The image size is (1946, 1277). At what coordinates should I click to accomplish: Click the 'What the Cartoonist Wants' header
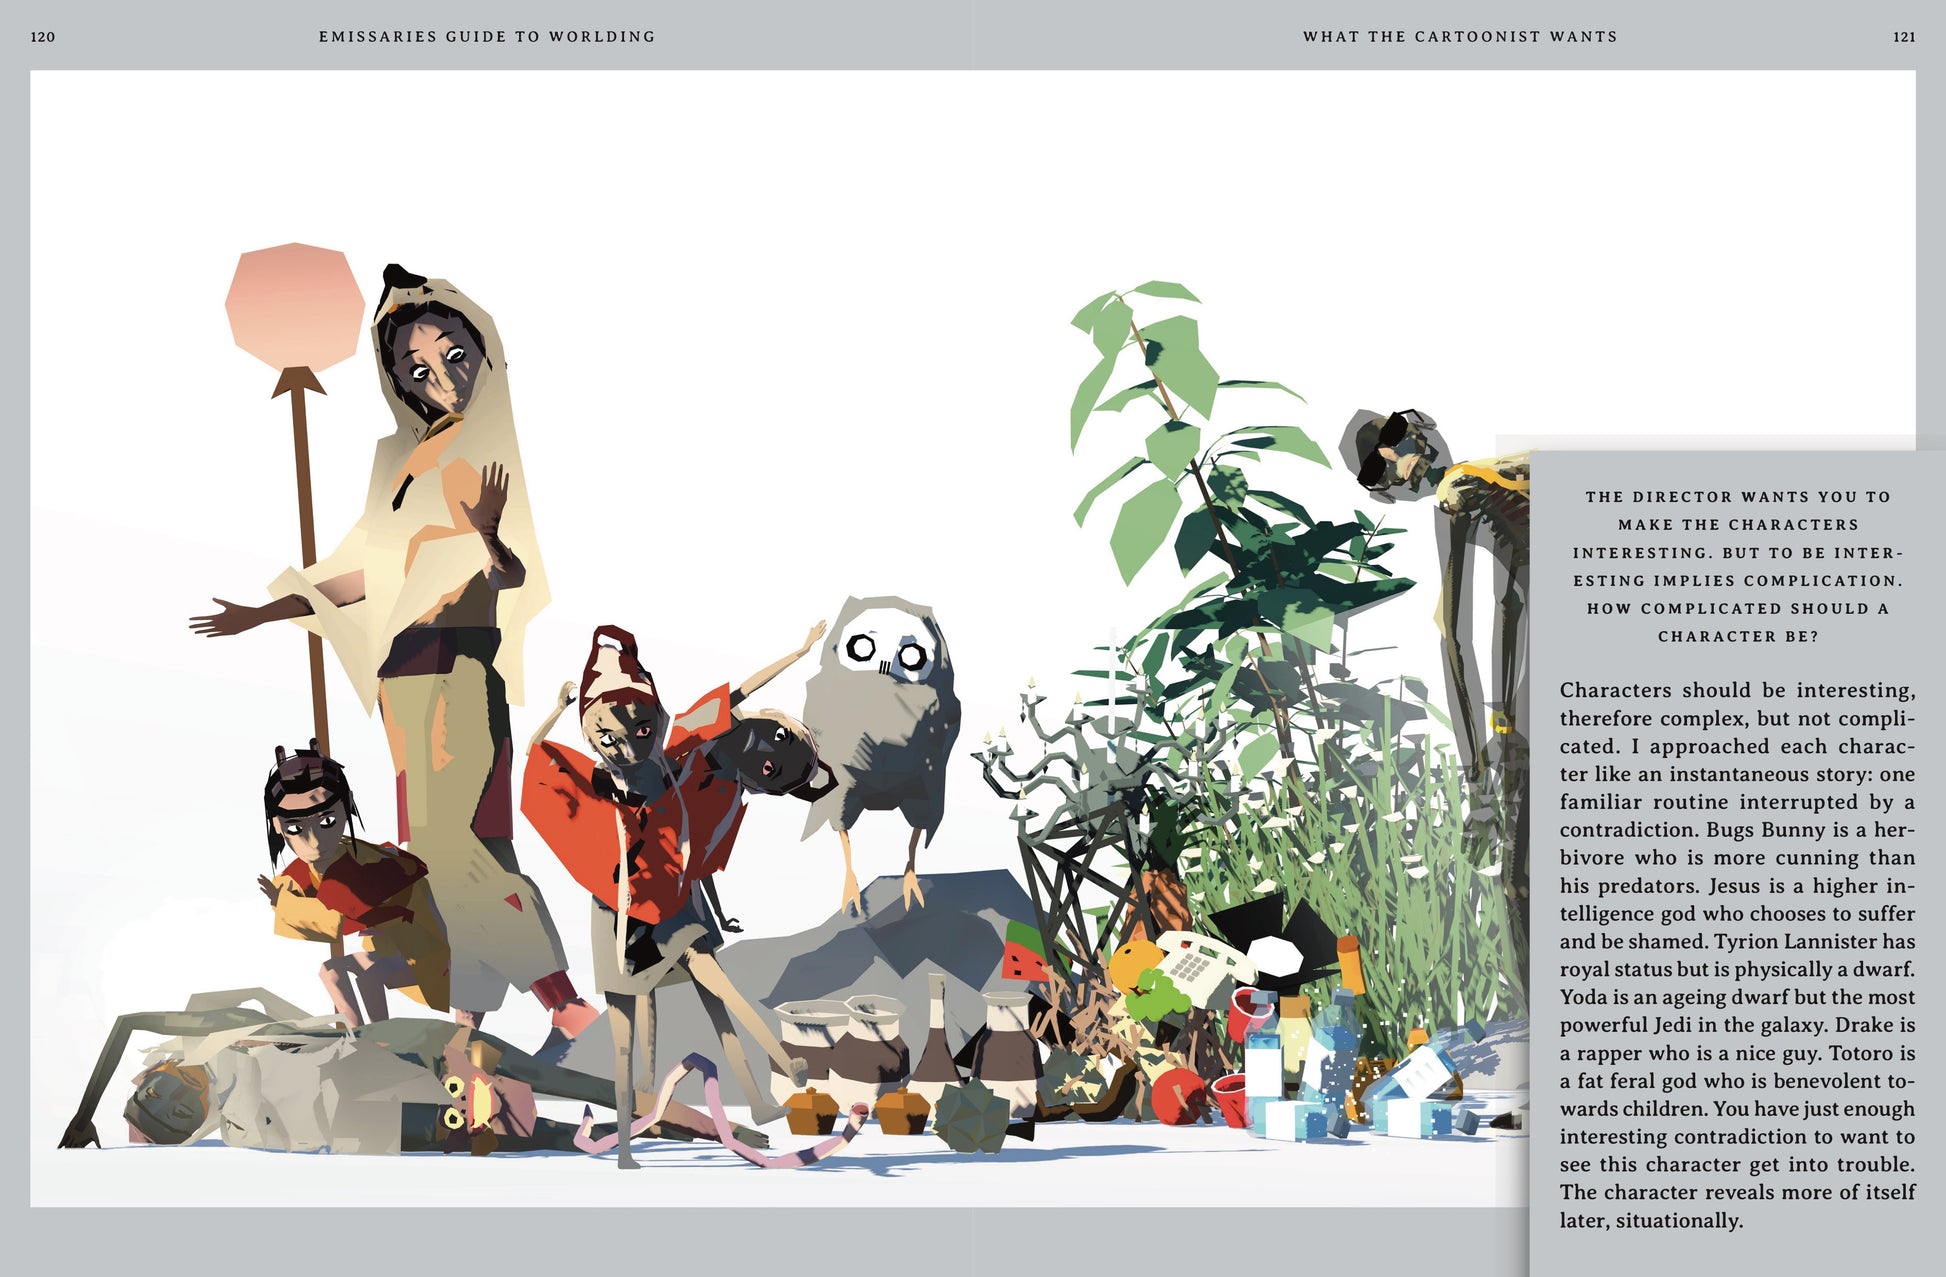pyautogui.click(x=1460, y=37)
